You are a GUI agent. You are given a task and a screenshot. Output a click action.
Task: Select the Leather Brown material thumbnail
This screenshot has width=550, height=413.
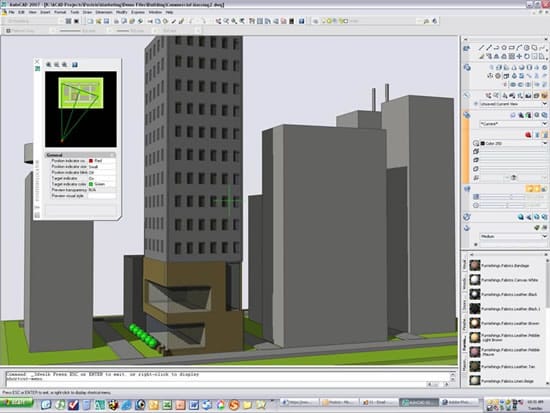(x=475, y=323)
